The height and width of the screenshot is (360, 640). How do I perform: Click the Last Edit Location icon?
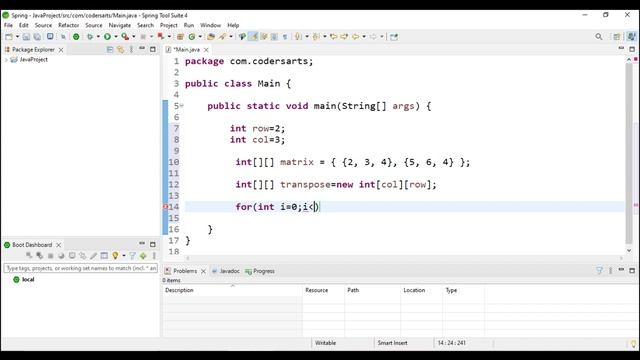point(334,37)
